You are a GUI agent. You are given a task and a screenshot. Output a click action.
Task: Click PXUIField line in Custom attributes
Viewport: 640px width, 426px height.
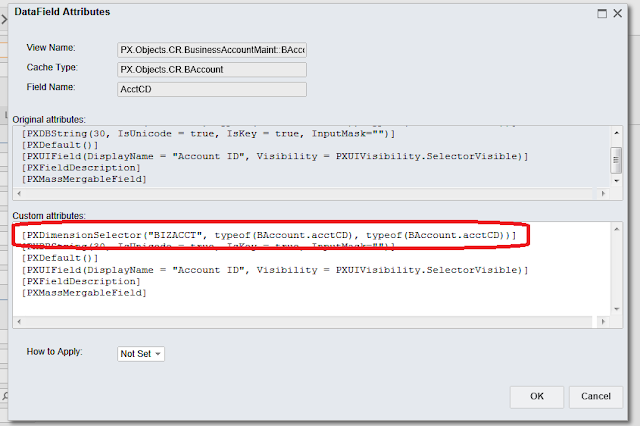pos(275,270)
